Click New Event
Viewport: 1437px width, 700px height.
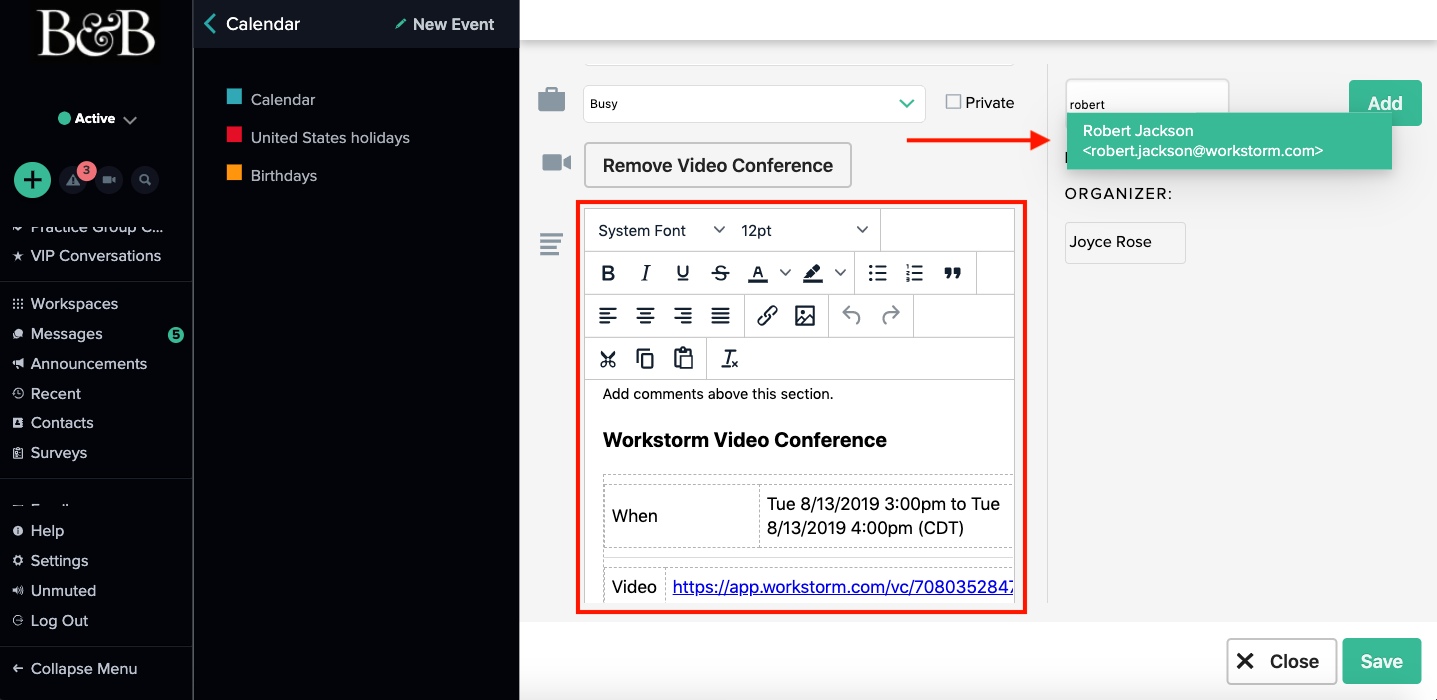coord(445,24)
